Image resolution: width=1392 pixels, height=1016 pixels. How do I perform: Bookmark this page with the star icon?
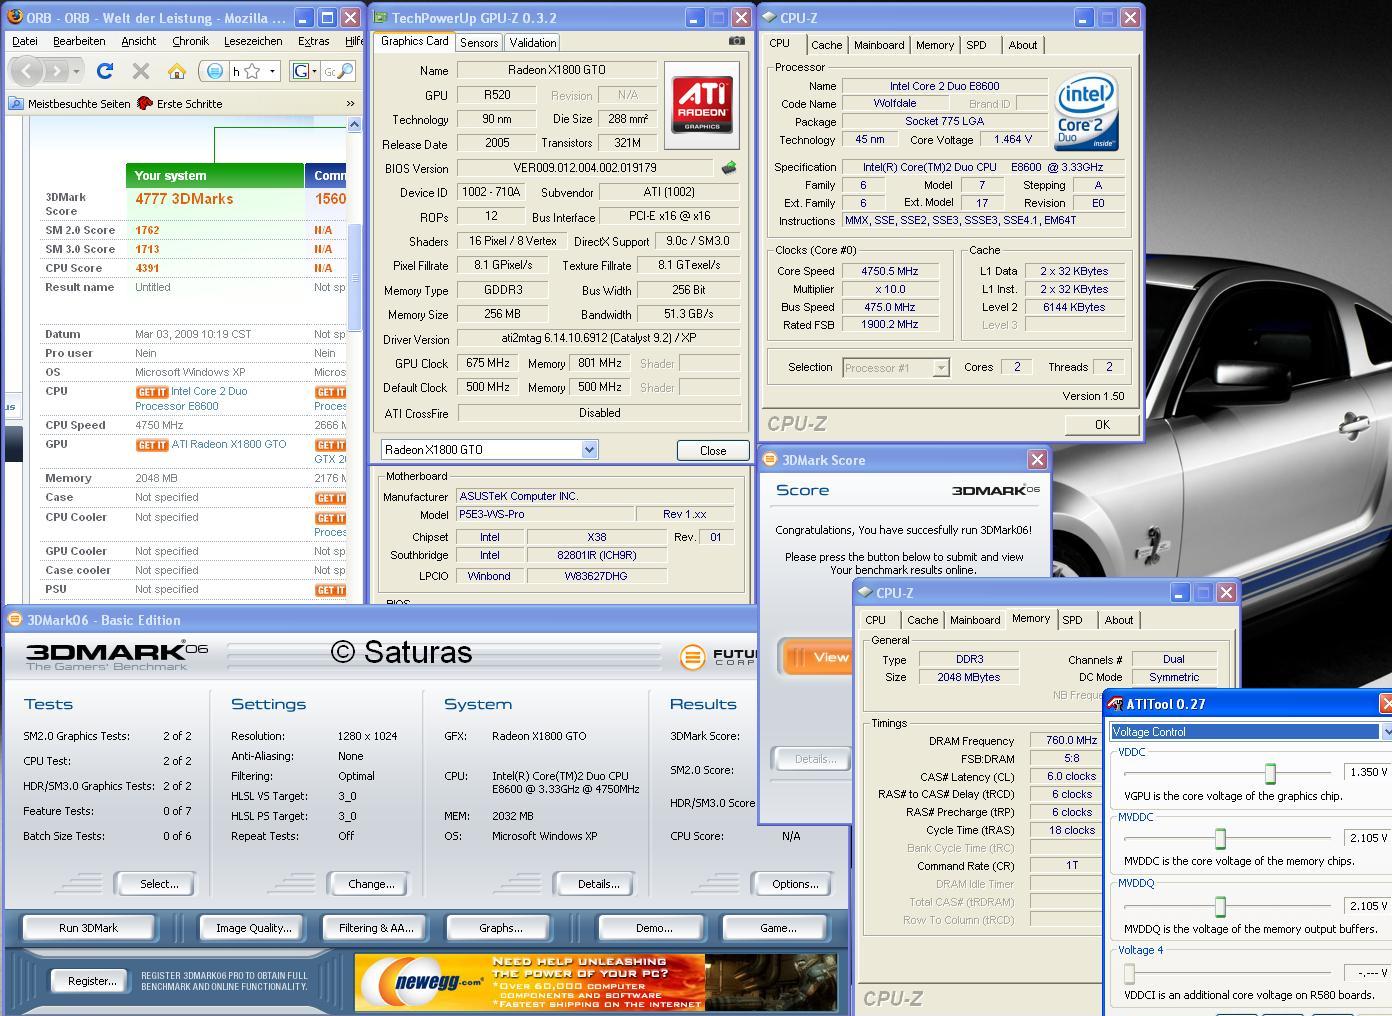253,71
